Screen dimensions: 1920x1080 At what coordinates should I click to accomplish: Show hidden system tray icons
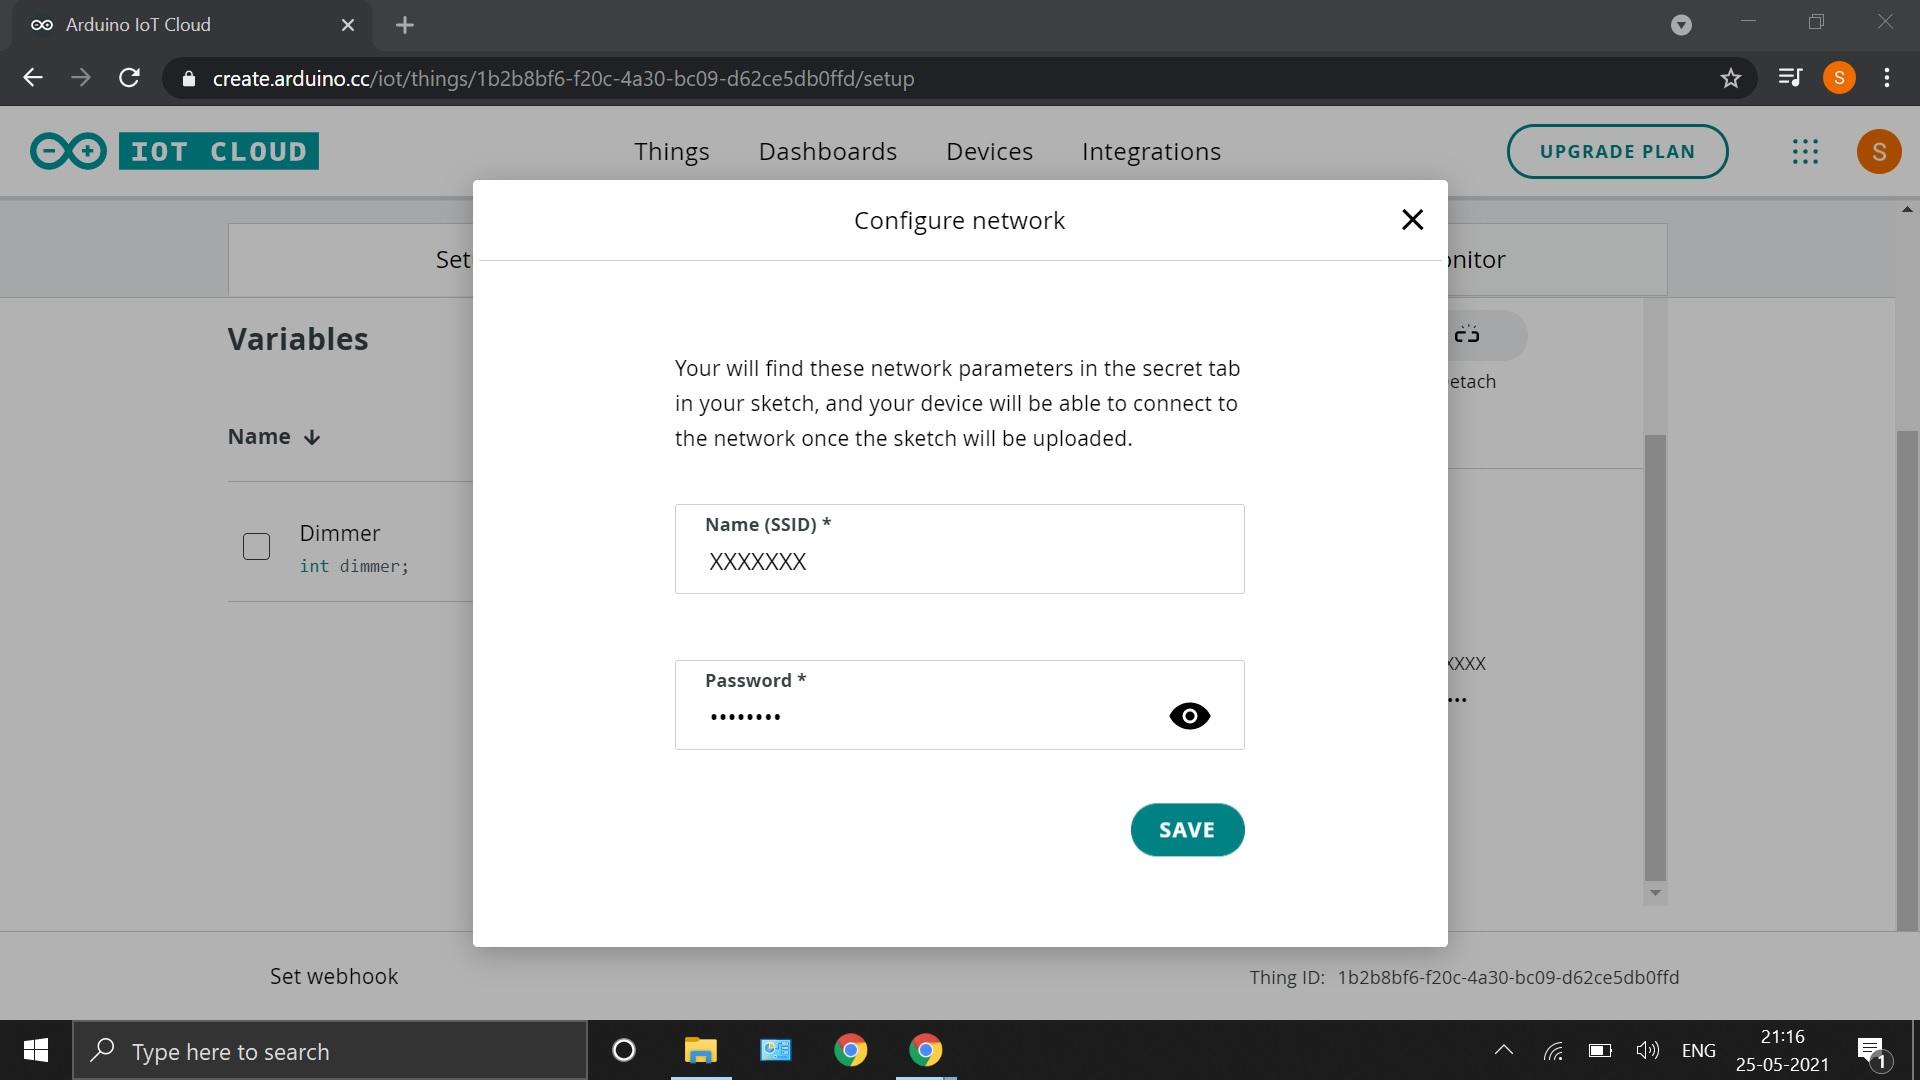tap(1503, 1051)
